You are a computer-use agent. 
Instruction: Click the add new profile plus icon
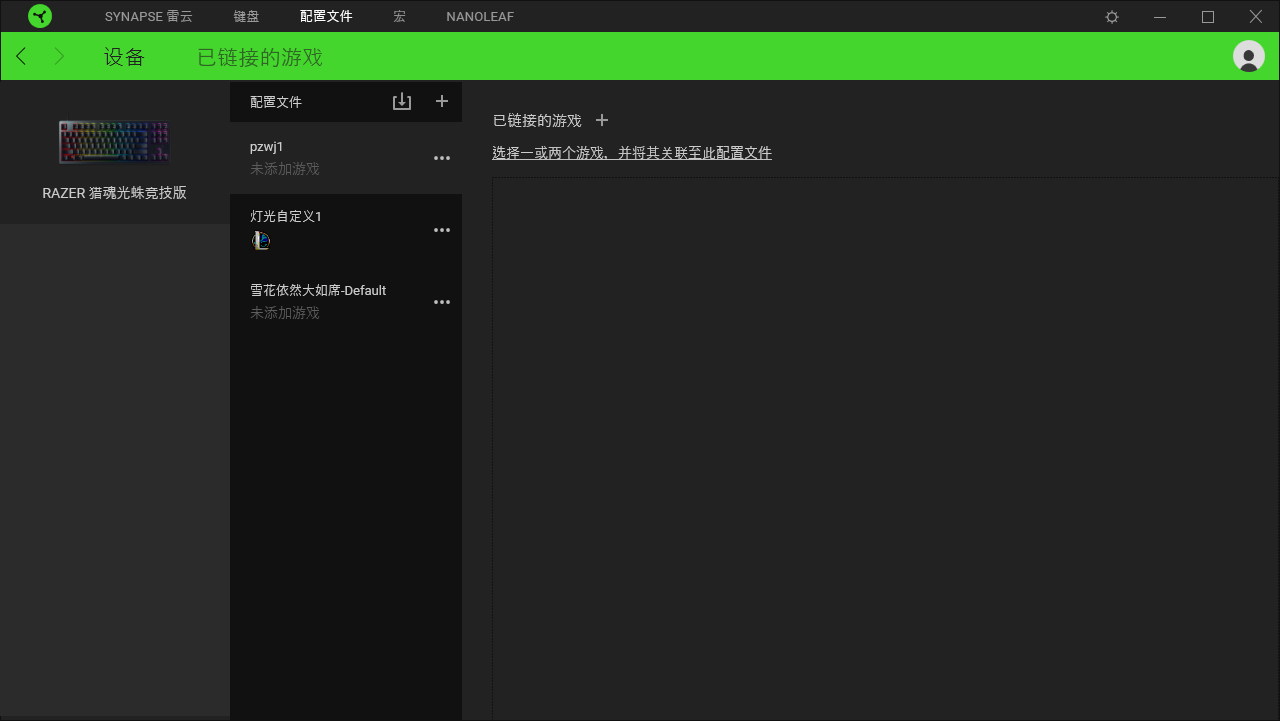click(442, 101)
